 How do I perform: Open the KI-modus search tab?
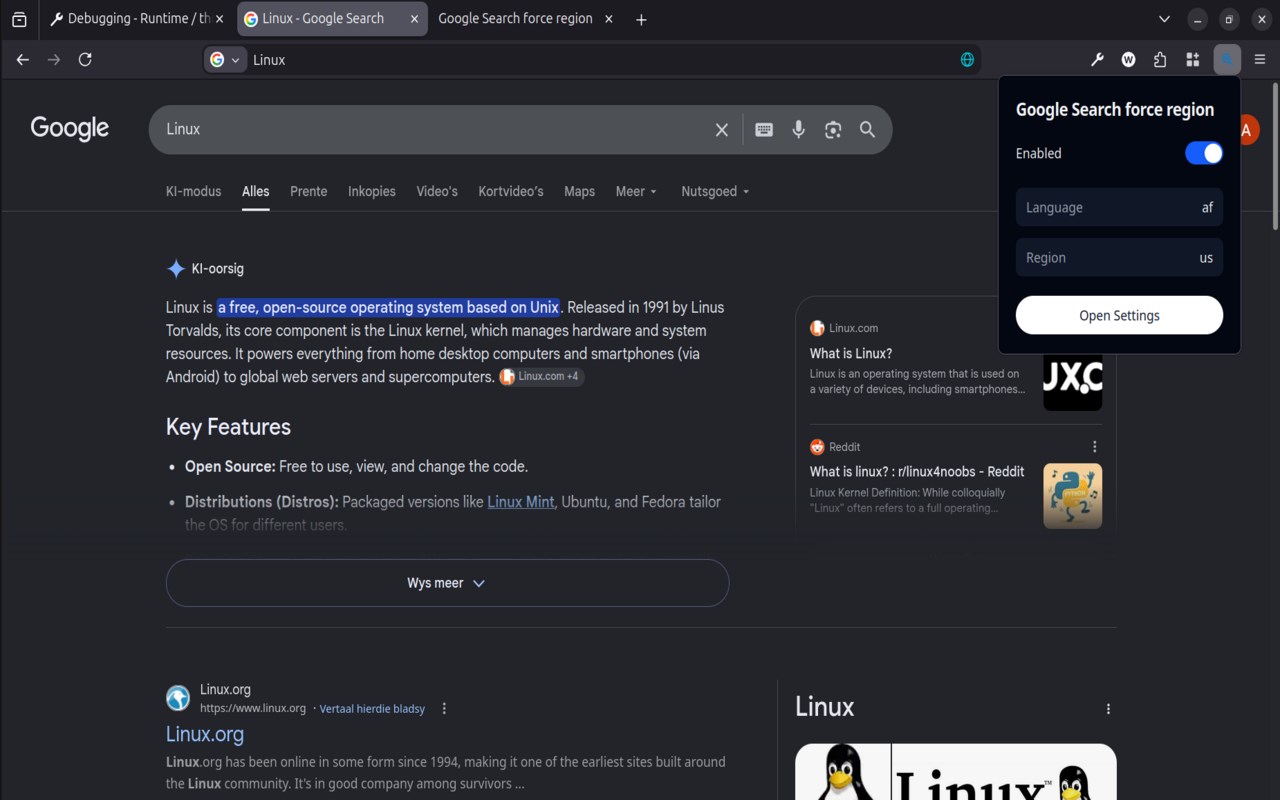coord(193,191)
